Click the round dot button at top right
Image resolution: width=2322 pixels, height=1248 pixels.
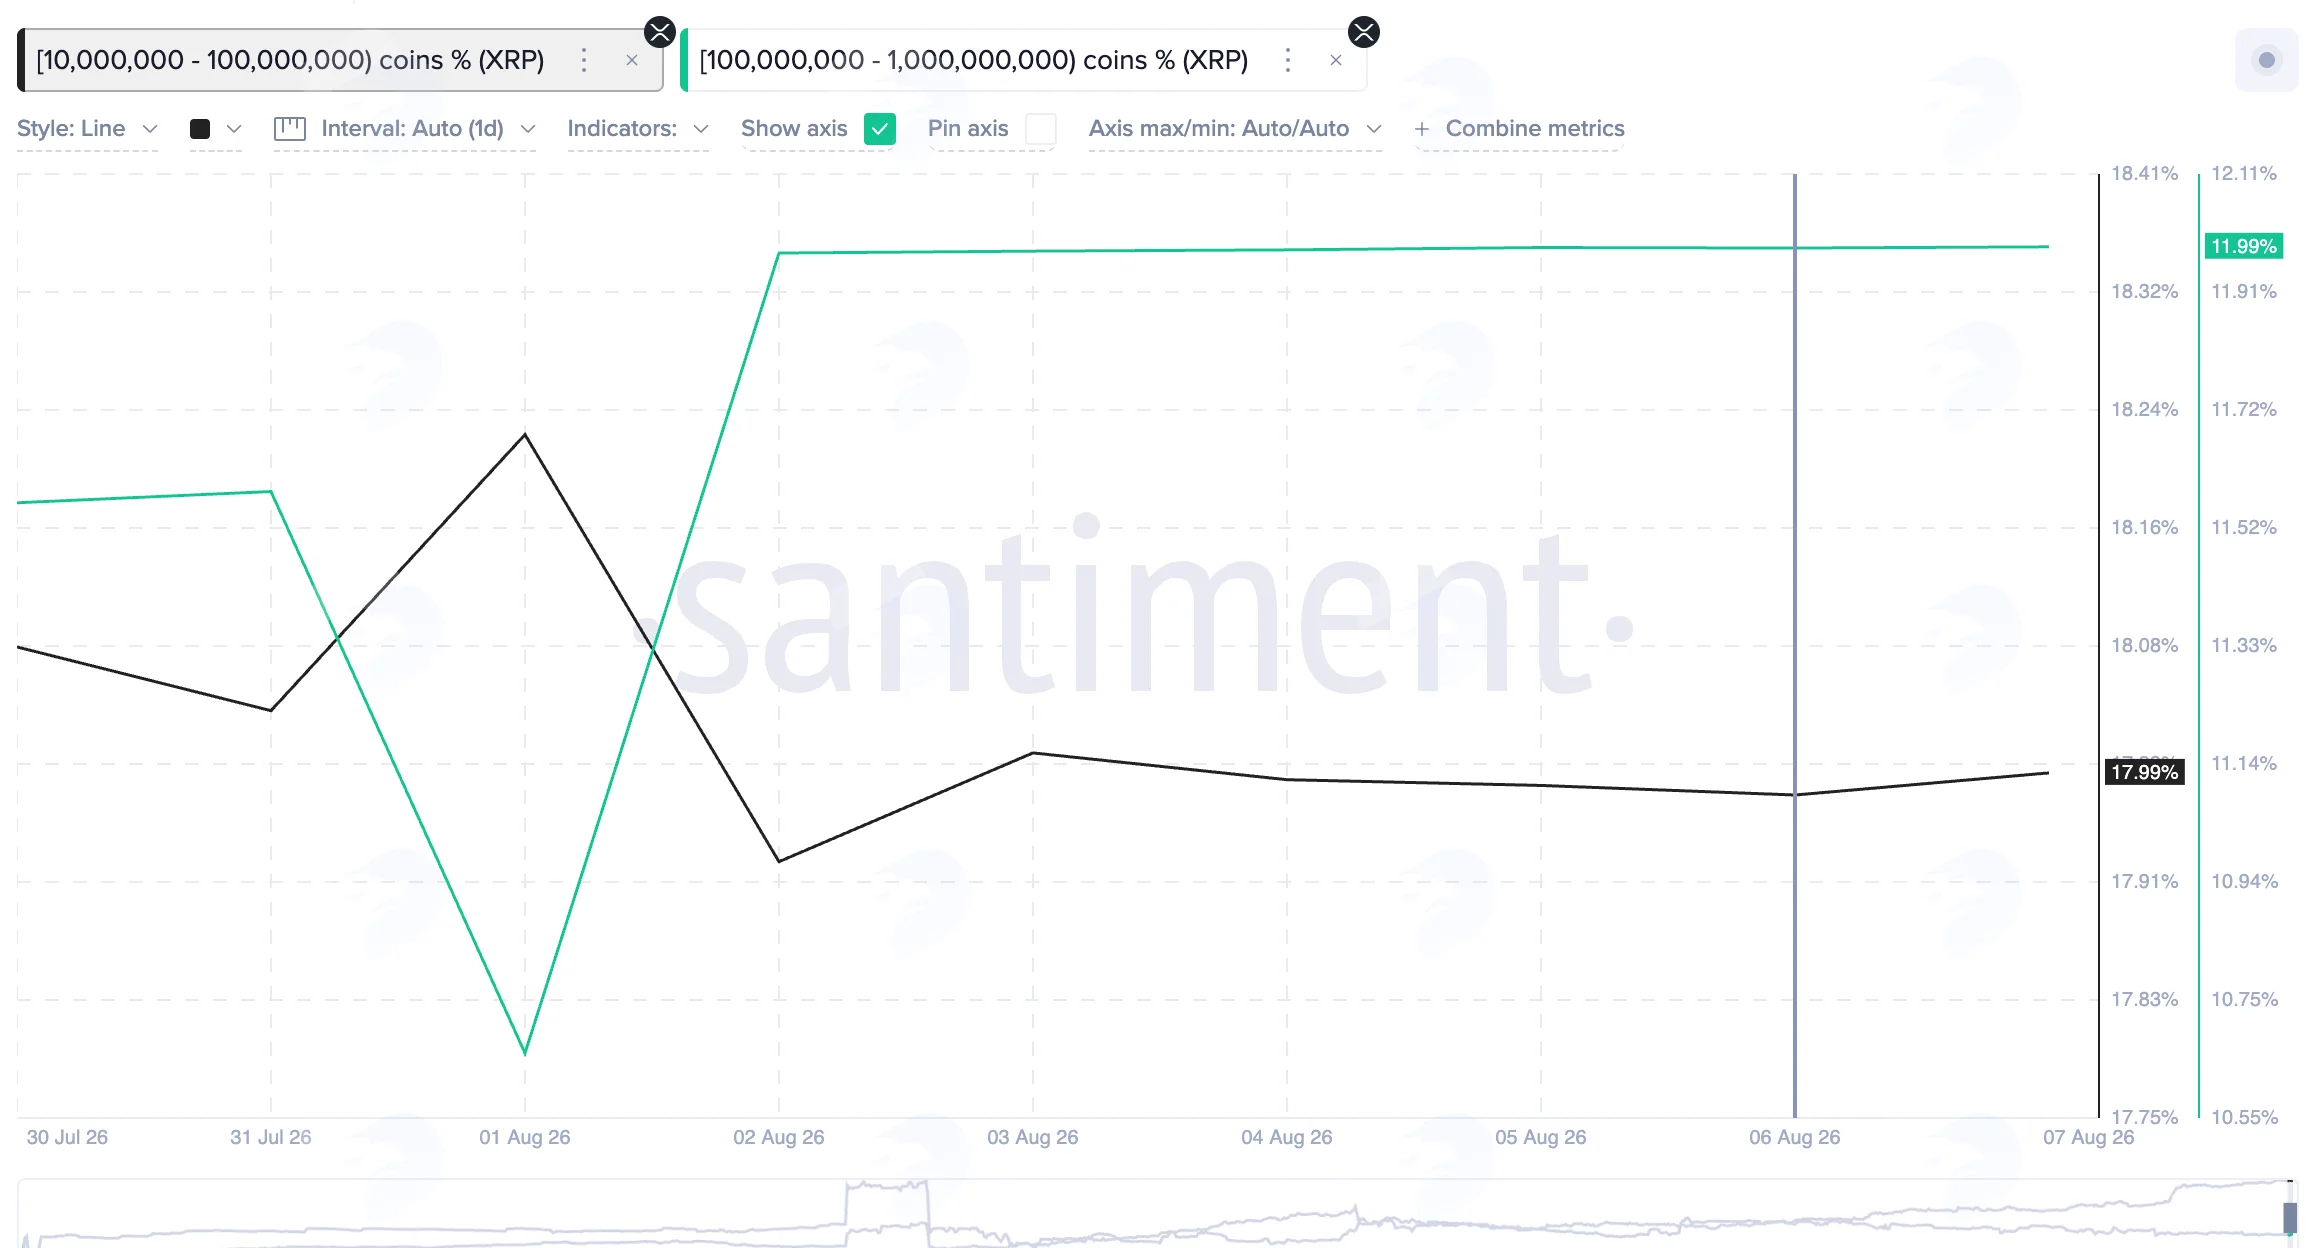(2267, 60)
